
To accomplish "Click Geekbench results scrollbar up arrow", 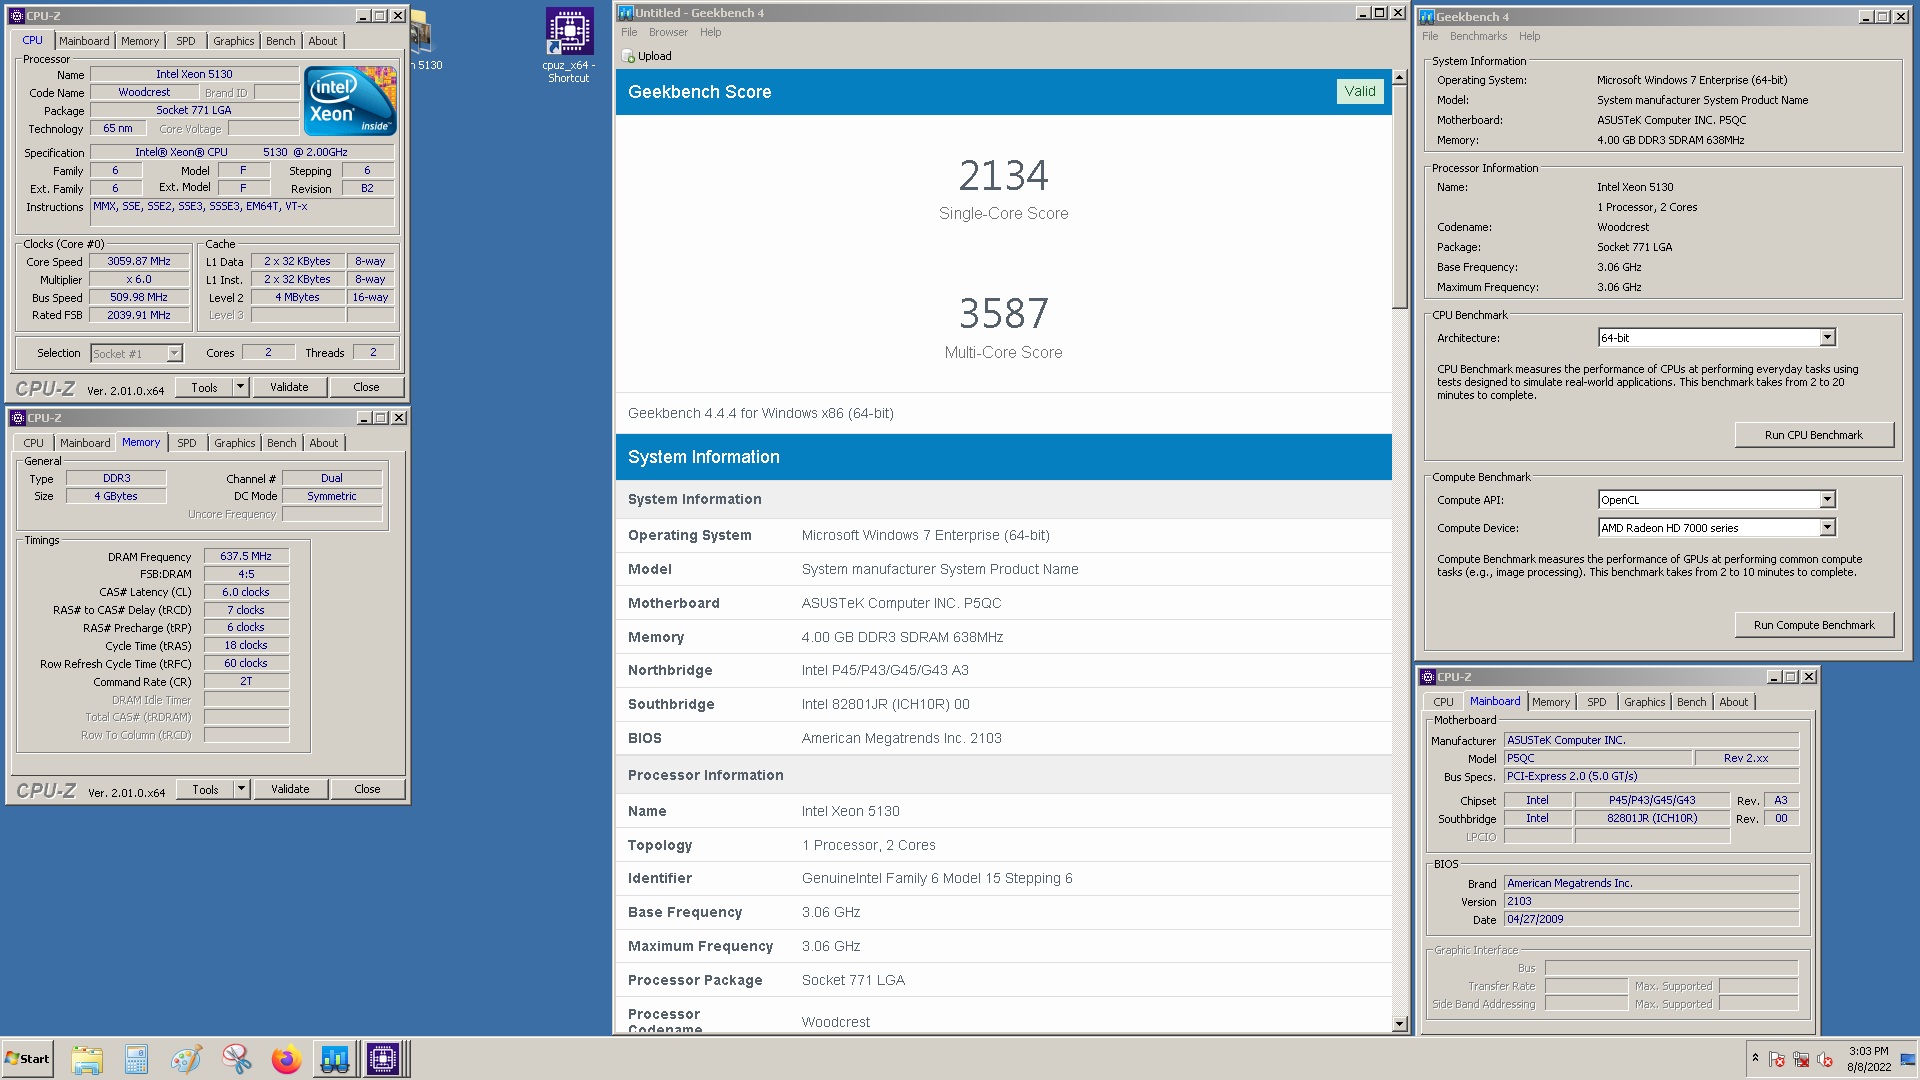I will click(1400, 77).
